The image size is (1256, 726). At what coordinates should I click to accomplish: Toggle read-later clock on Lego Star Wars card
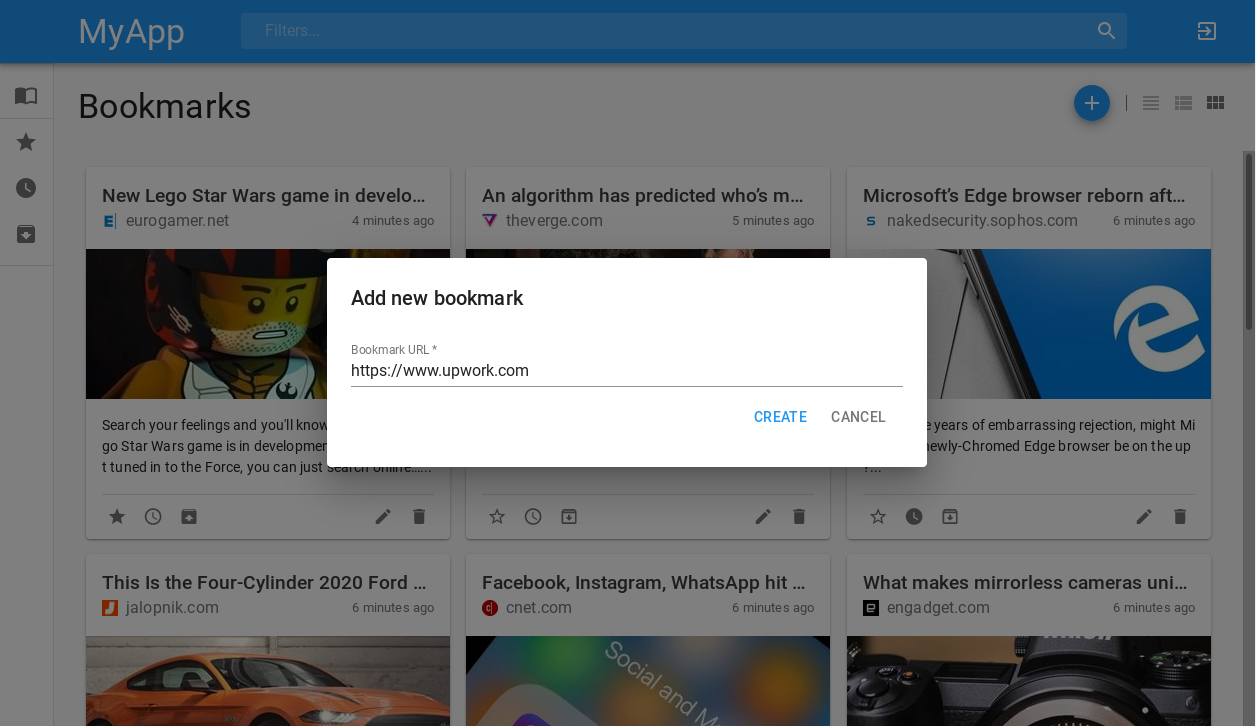pyautogui.click(x=153, y=517)
